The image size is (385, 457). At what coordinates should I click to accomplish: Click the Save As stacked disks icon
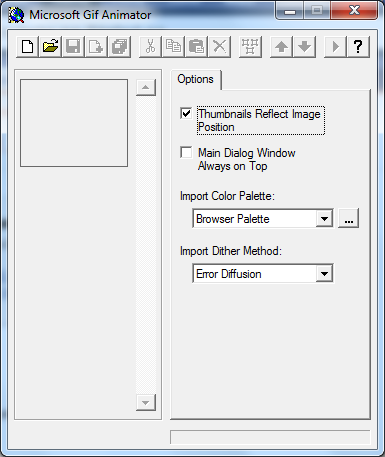119,47
